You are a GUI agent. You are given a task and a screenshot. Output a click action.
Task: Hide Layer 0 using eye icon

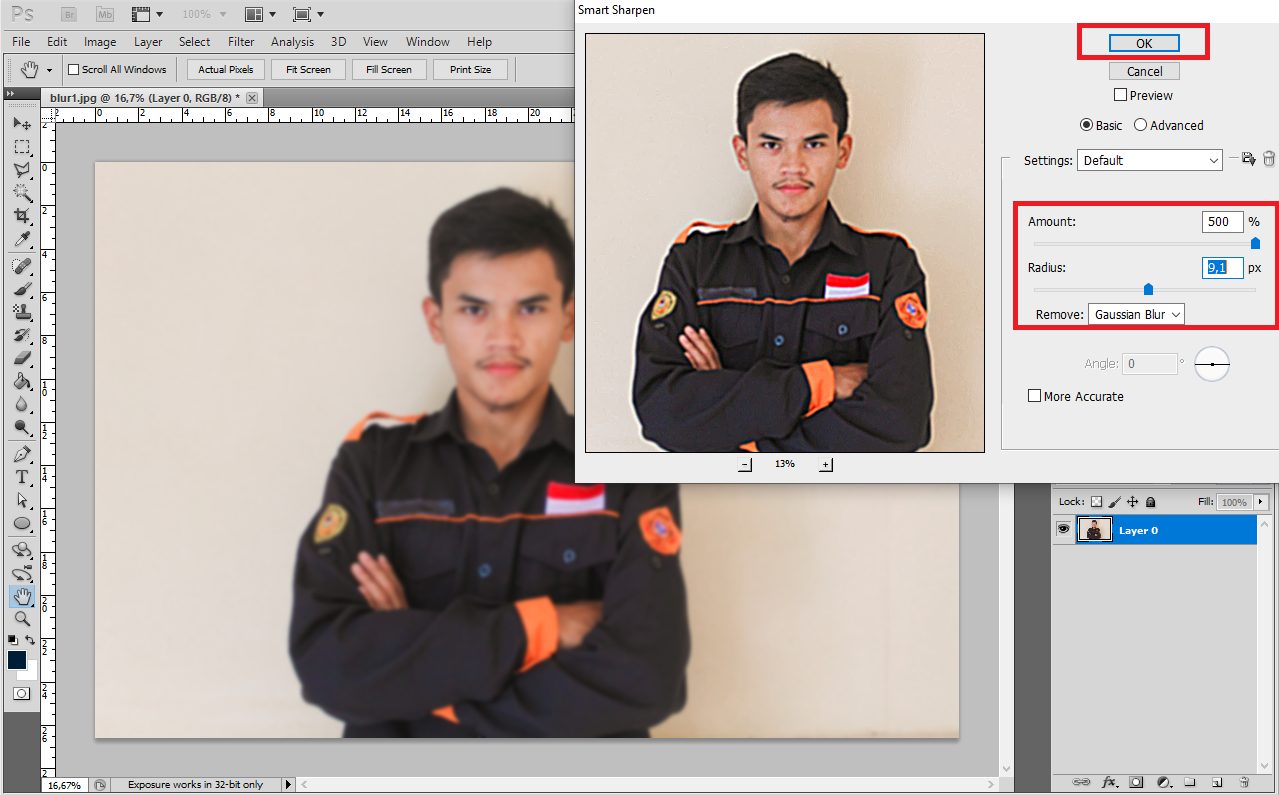click(x=1063, y=530)
